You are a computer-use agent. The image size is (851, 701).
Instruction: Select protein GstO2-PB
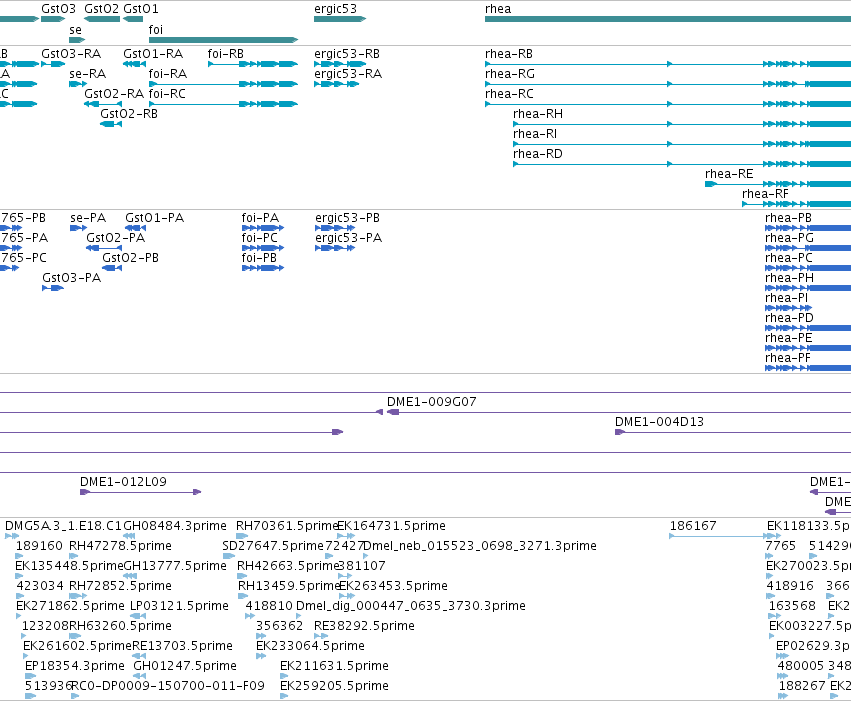pos(131,258)
